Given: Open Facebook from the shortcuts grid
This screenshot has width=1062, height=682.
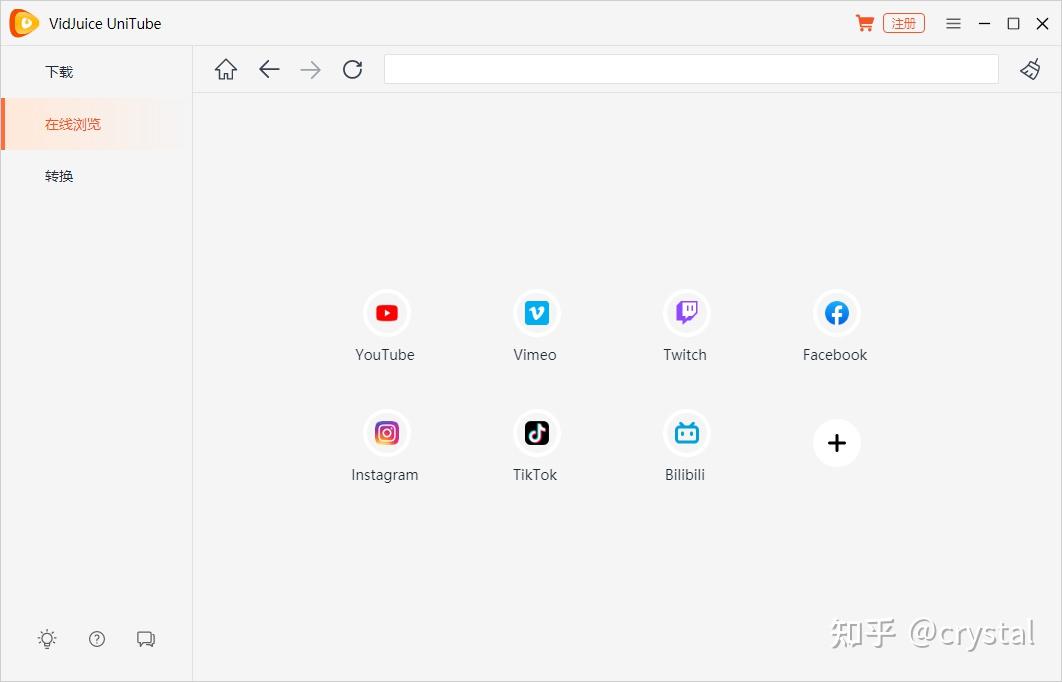Looking at the screenshot, I should point(836,312).
